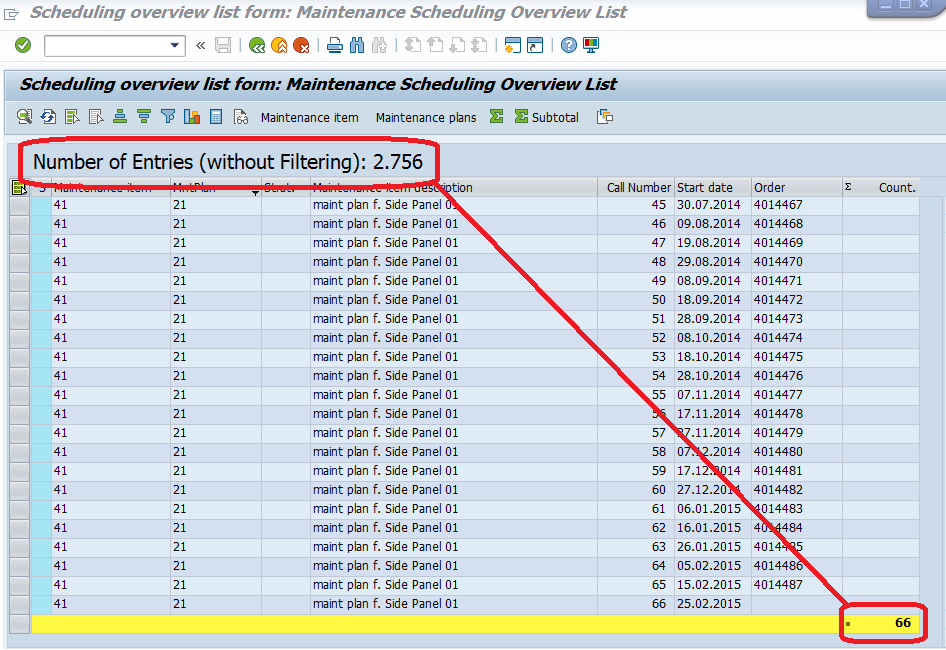This screenshot has height=650, width=946.
Task: Click the document with glasses display icon
Action: (x=241, y=117)
